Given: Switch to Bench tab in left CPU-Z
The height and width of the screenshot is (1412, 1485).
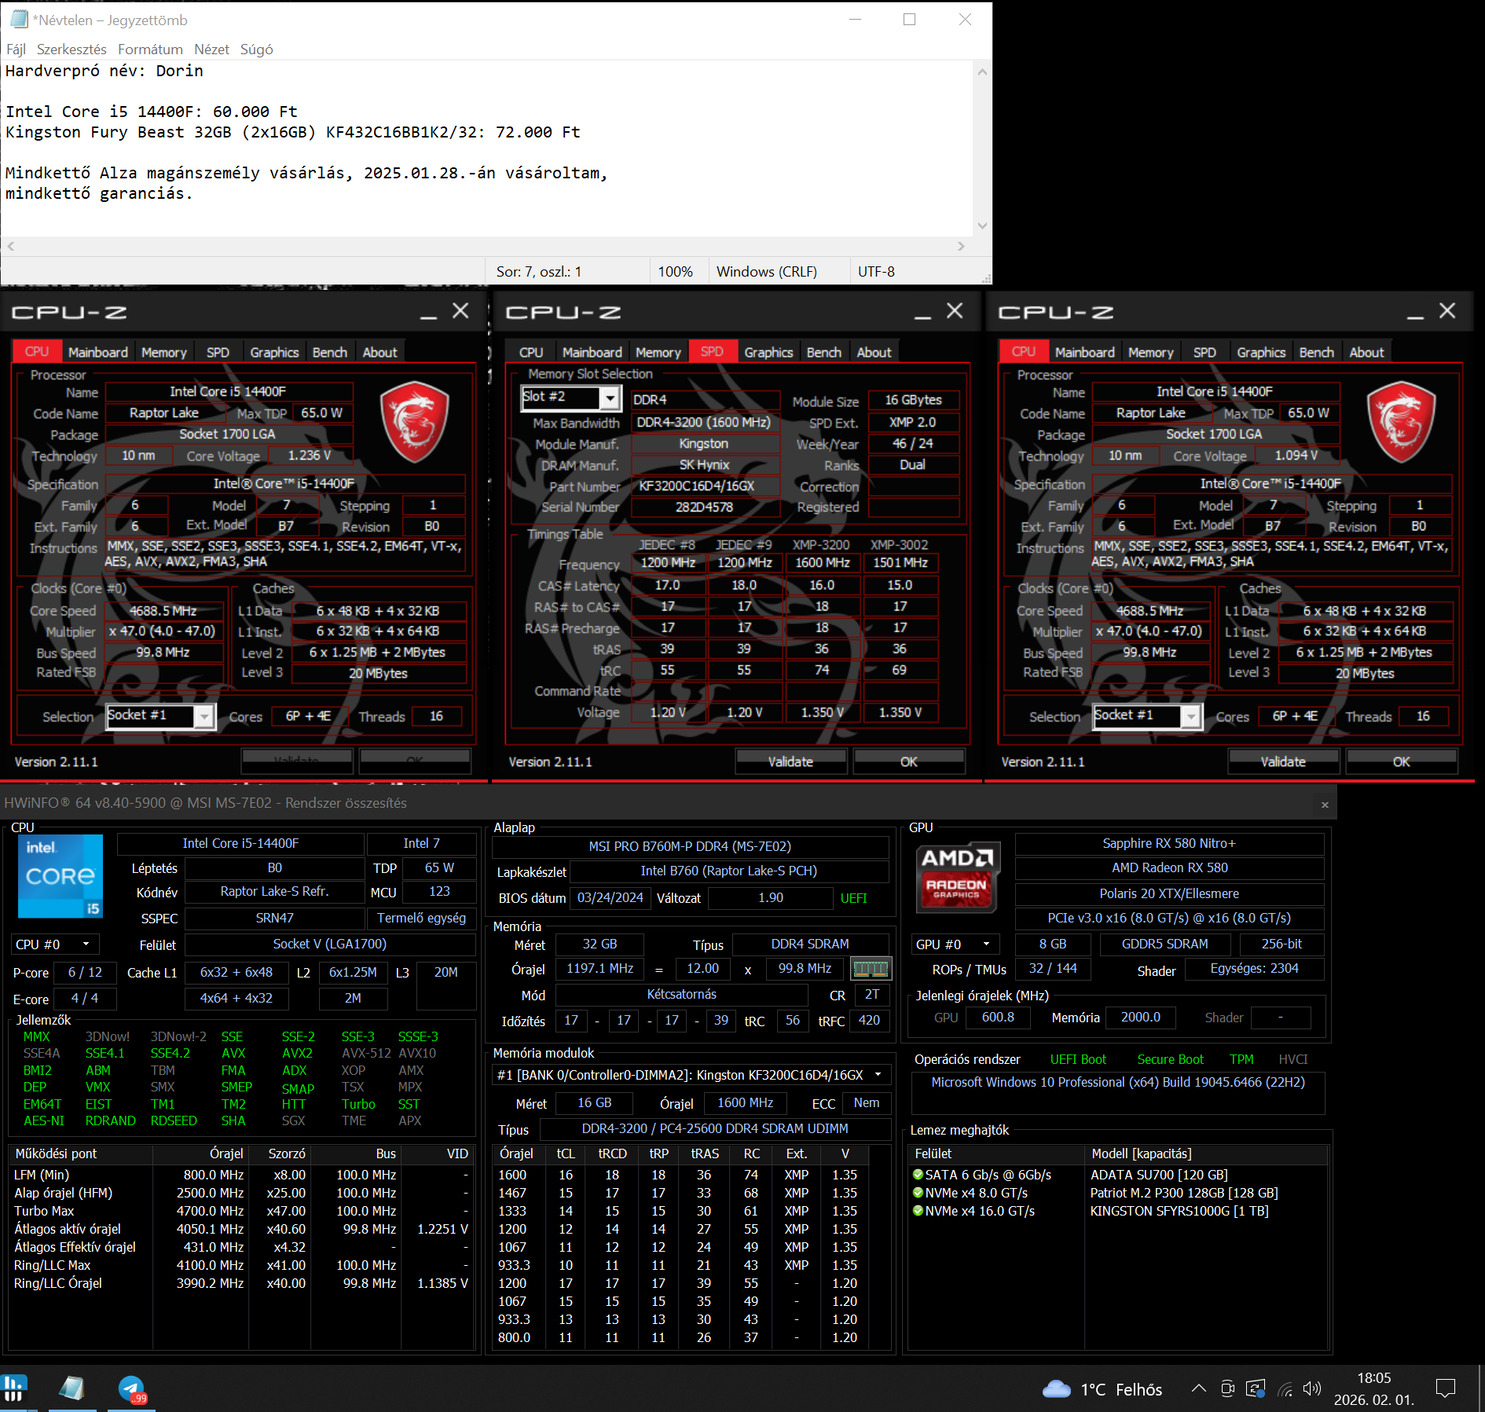Looking at the screenshot, I should [330, 352].
